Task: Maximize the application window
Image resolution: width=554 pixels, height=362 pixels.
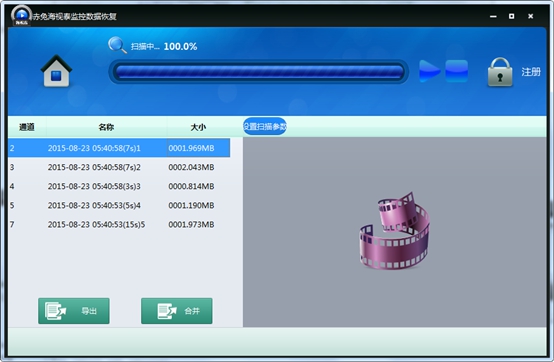Action: (511, 16)
